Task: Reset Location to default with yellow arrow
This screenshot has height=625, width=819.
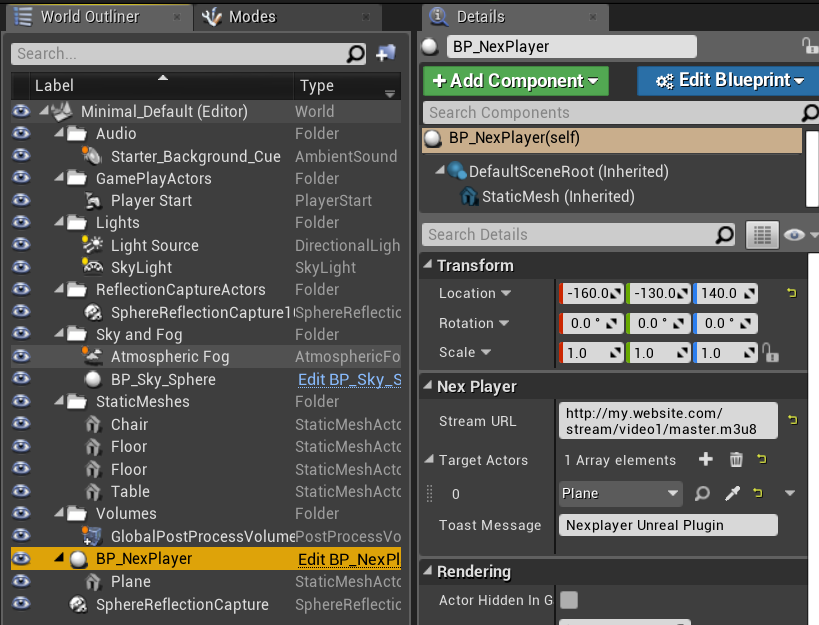Action: [792, 293]
